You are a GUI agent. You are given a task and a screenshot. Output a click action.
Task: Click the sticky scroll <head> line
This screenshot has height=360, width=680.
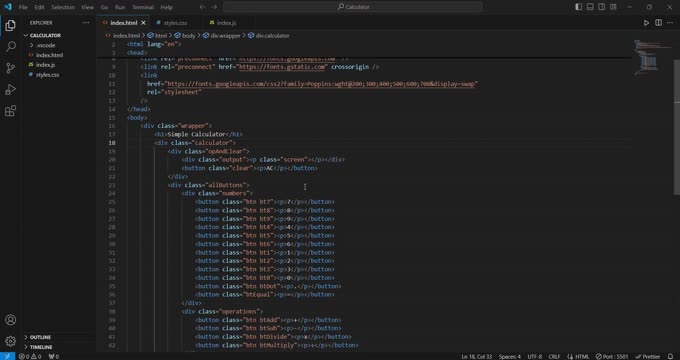(x=137, y=52)
